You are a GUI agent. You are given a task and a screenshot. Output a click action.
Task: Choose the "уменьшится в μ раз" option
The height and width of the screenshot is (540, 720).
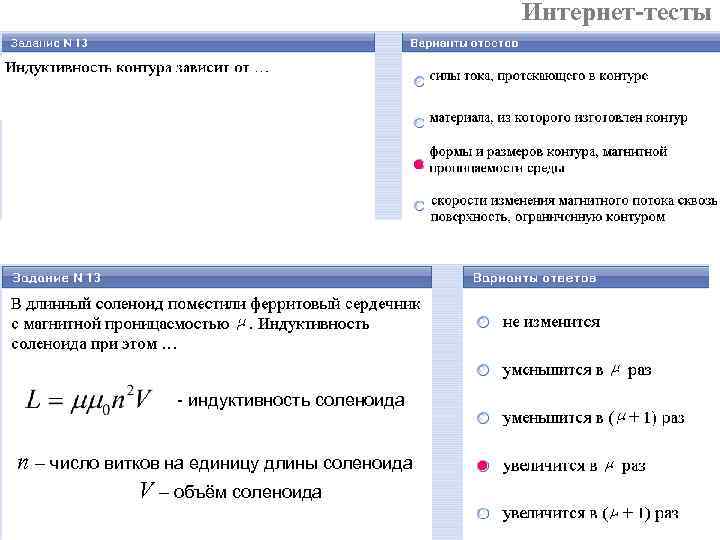(483, 370)
